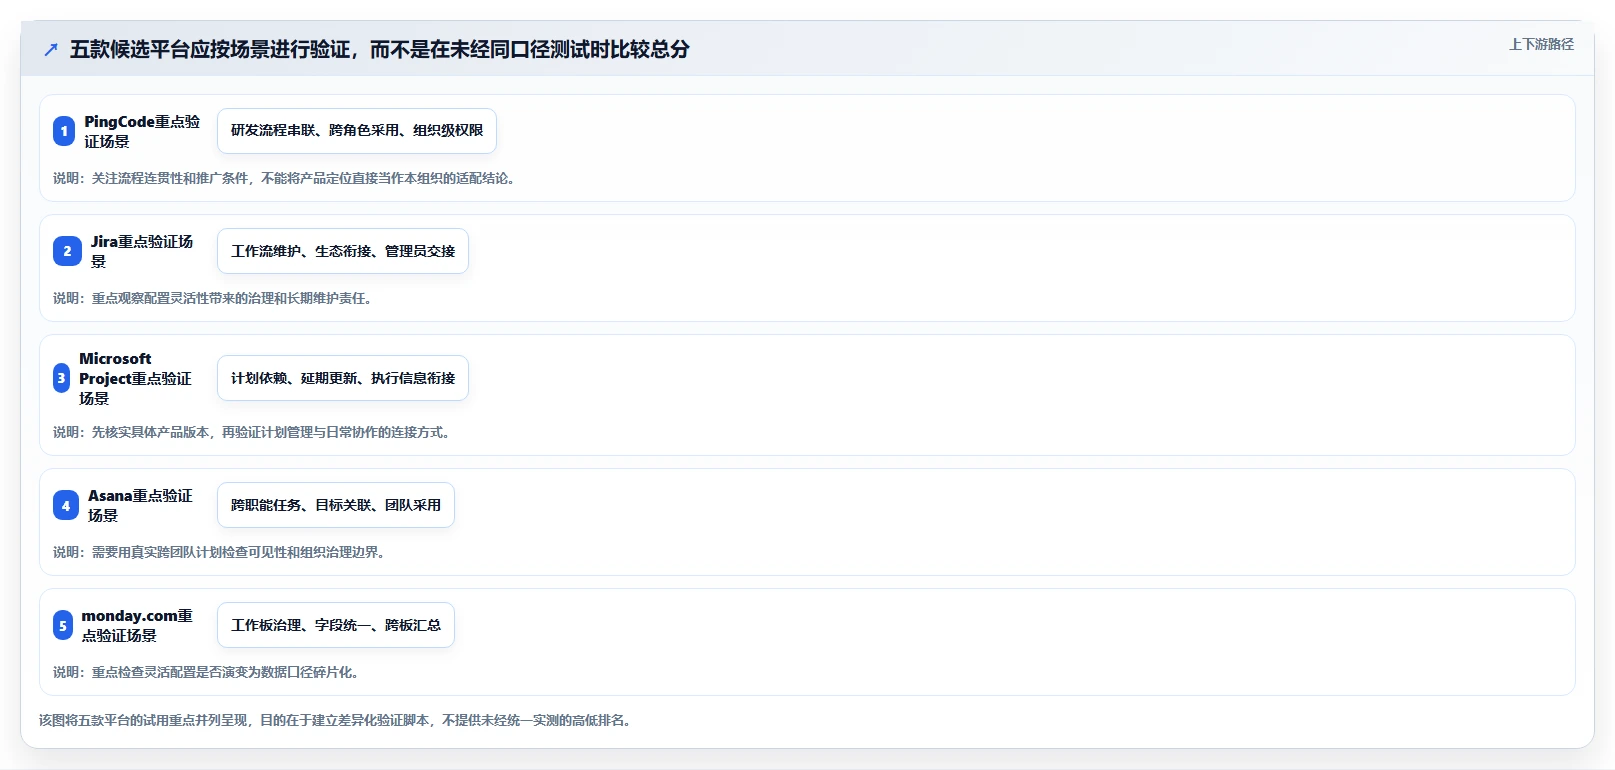Click the arrow icon beside the title

pos(51,50)
